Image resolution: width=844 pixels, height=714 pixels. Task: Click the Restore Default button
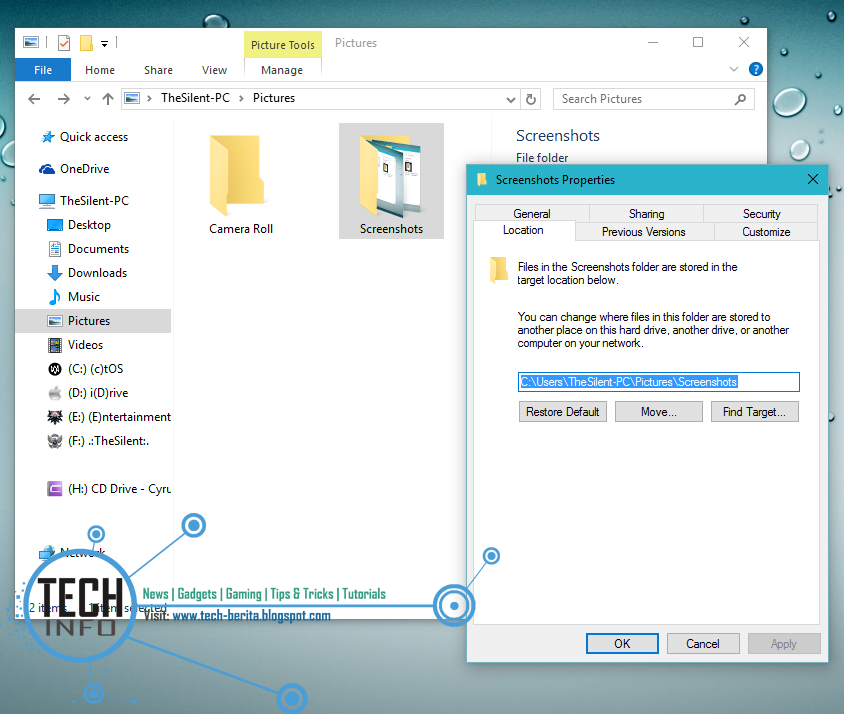562,412
